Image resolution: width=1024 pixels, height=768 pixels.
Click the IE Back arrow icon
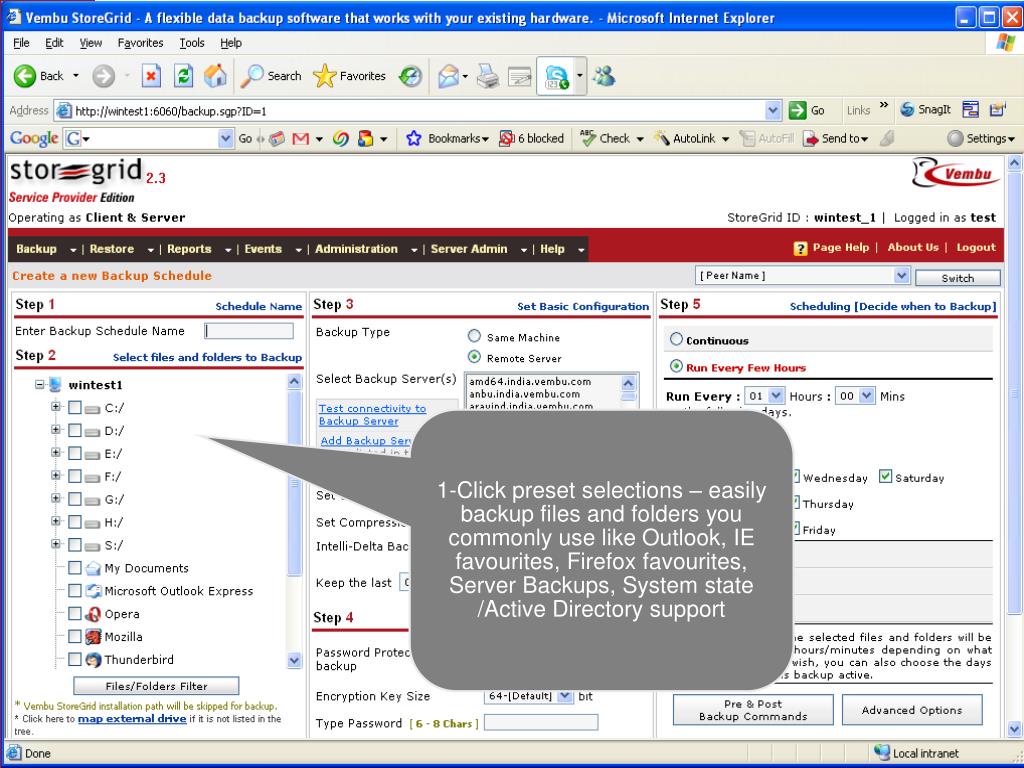pos(25,76)
